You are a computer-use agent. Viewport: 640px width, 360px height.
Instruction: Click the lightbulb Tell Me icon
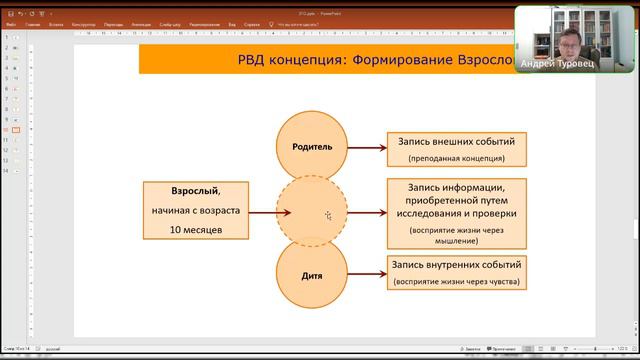point(271,24)
